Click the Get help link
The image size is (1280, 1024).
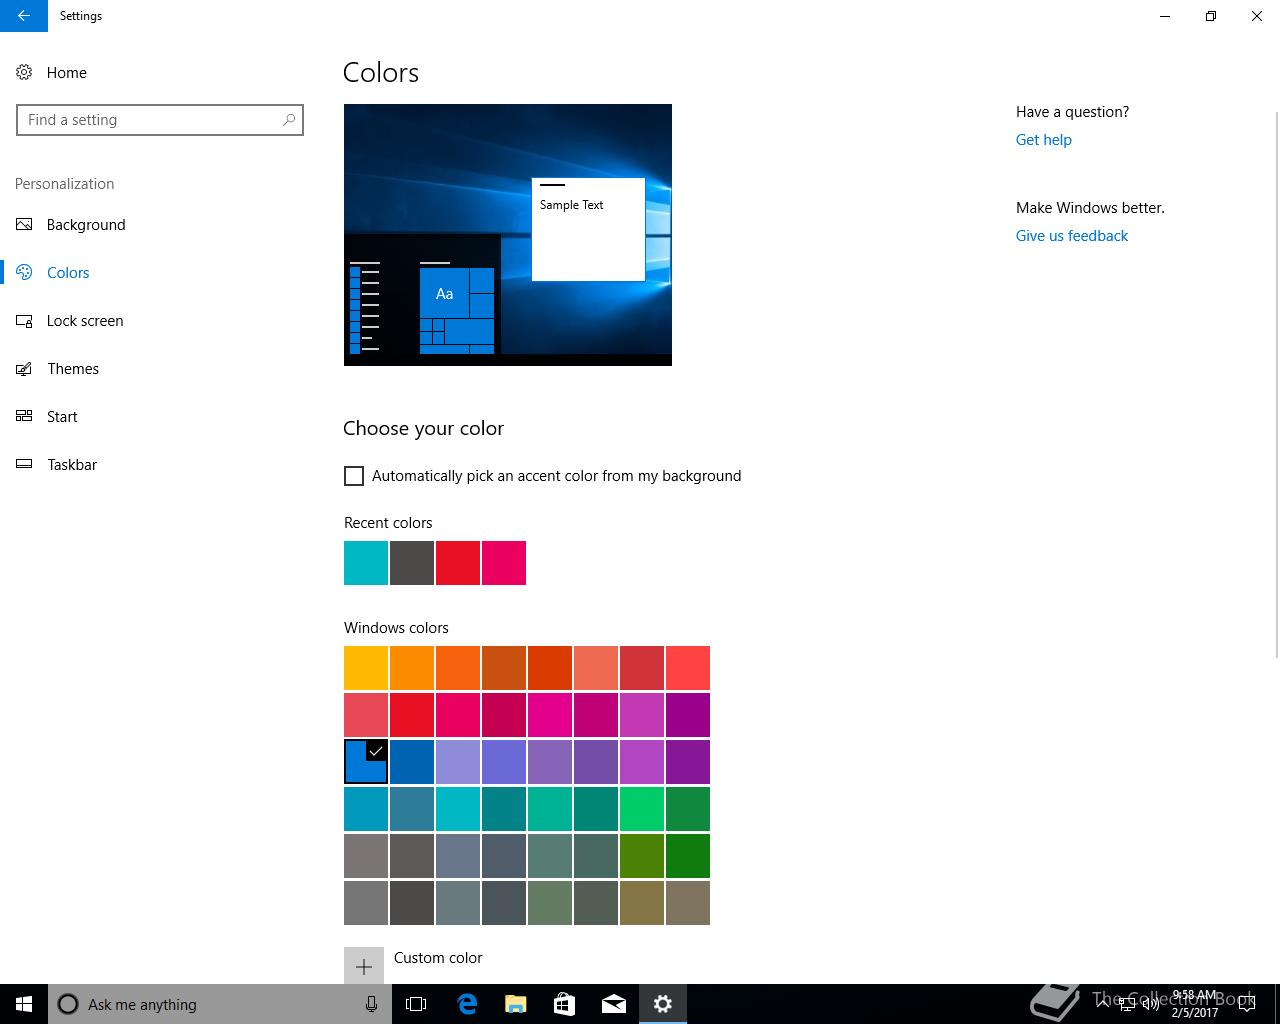coord(1044,140)
